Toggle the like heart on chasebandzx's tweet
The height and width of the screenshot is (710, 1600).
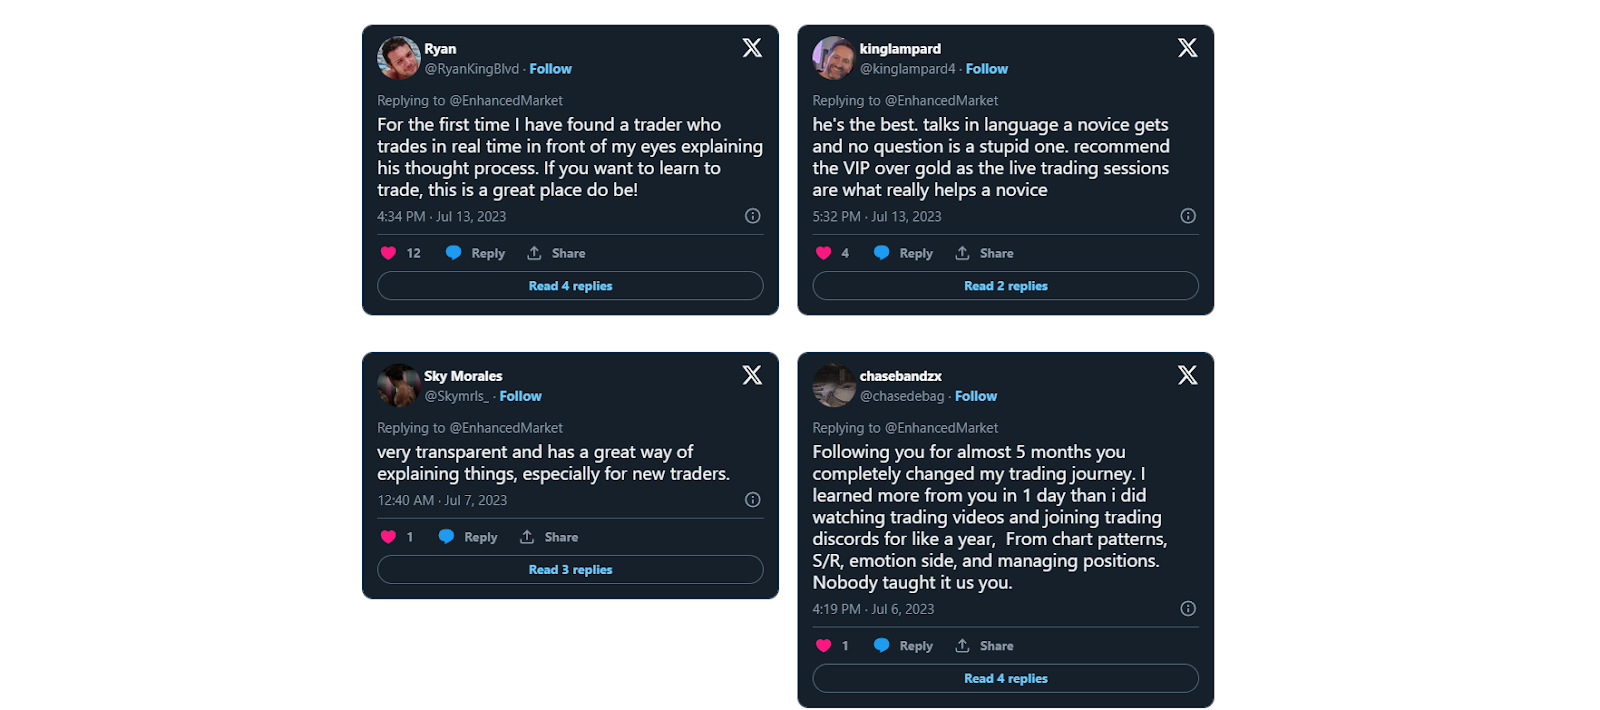(823, 645)
